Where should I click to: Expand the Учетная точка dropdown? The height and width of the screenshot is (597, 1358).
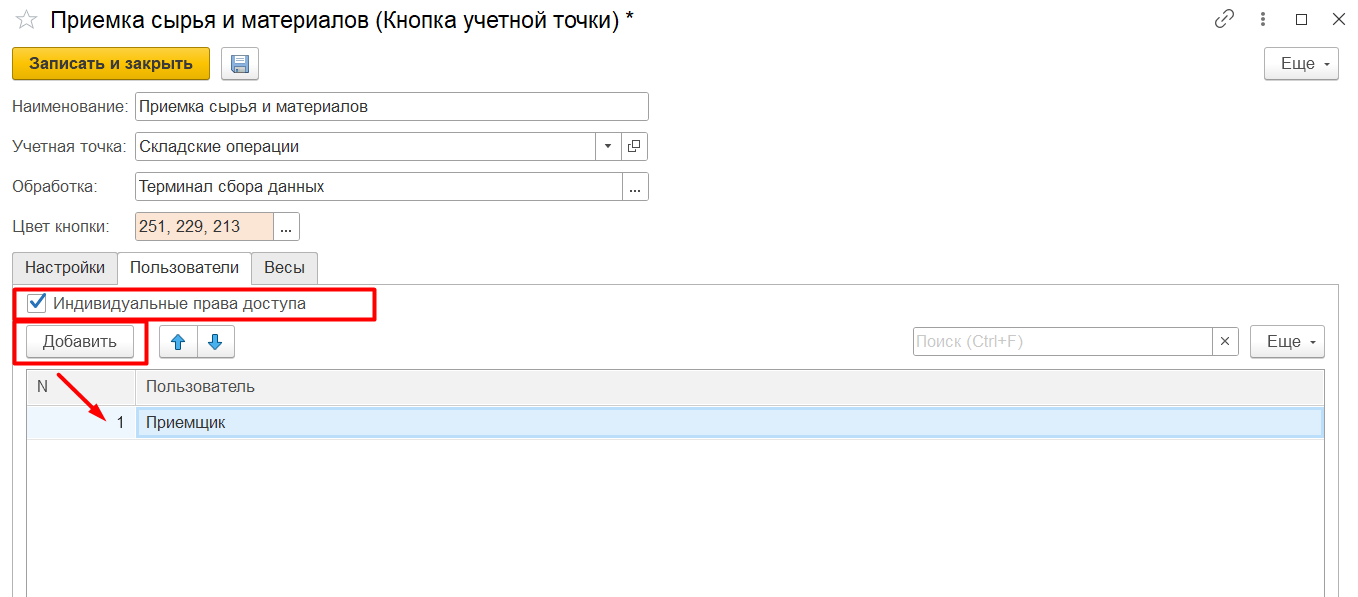tap(608, 147)
